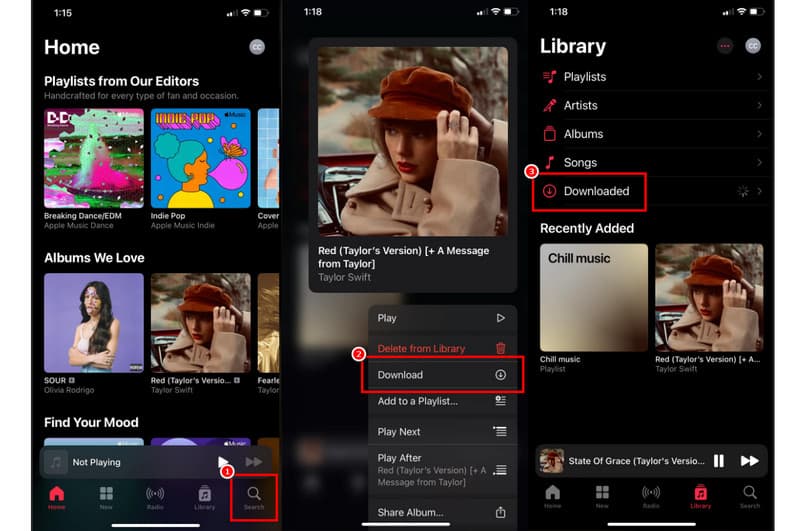Choose Add to a Playlist option
Screen dimensions: 800x531
(x=442, y=401)
